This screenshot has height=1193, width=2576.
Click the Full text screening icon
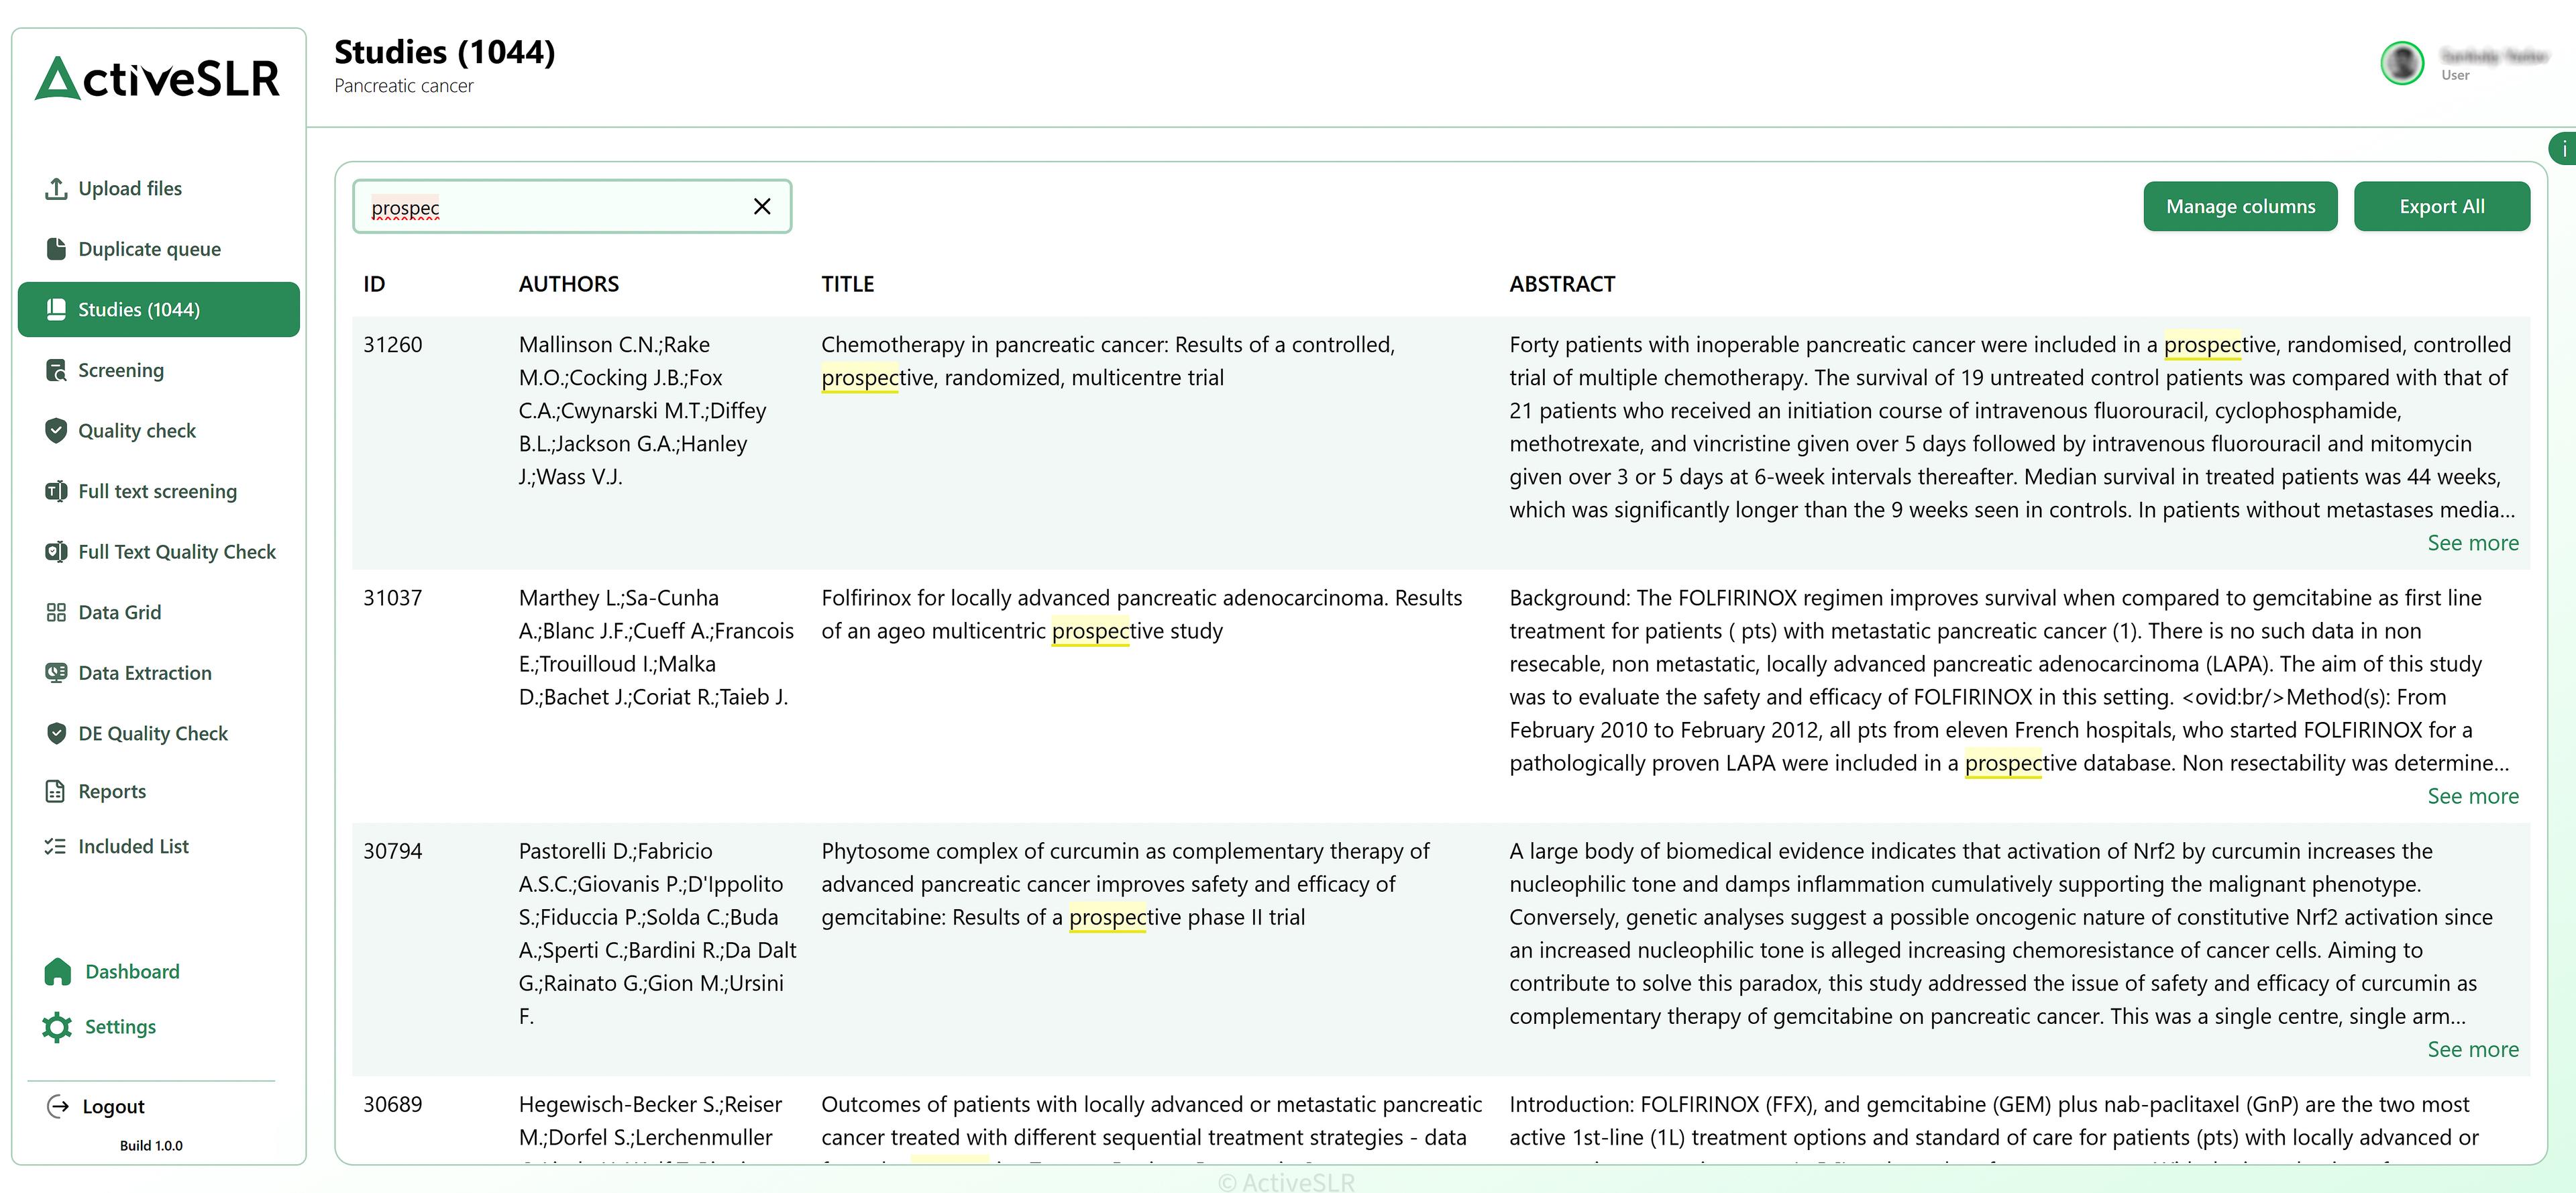tap(56, 491)
